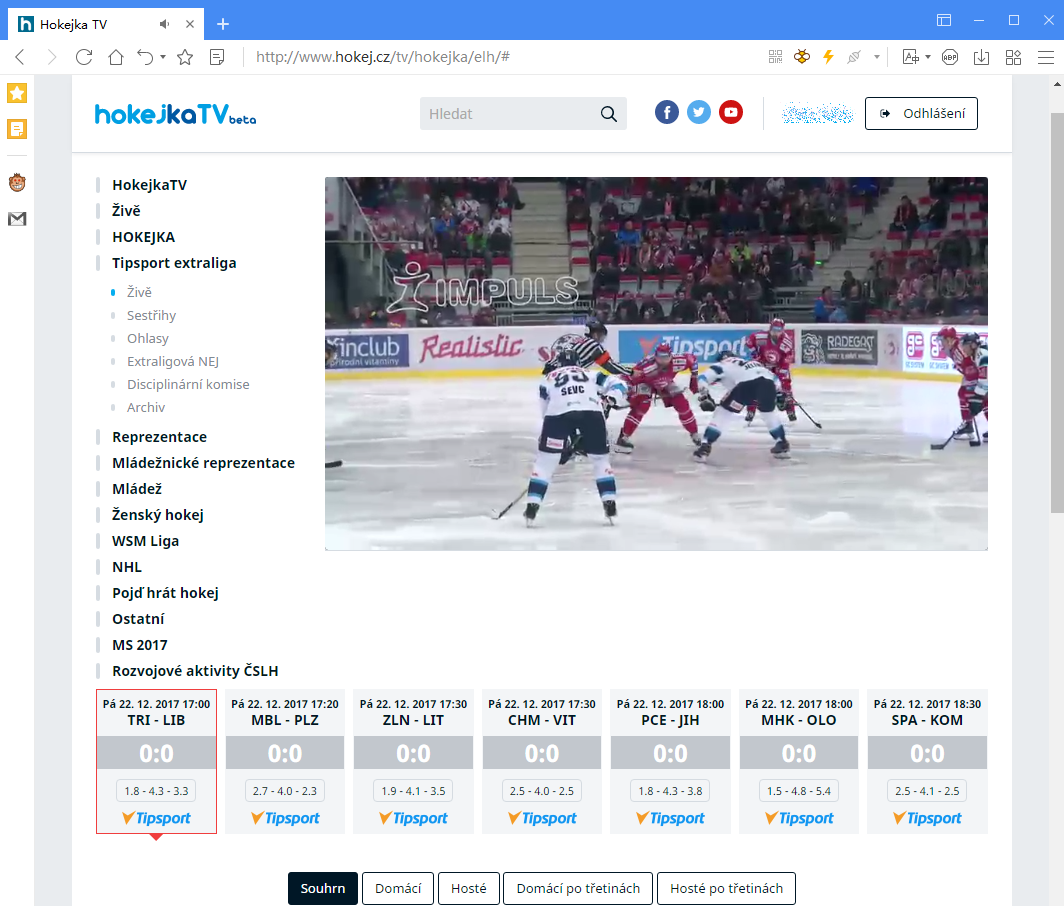This screenshot has height=906, width=1064.
Task: Open a new browser tab
Action: (x=223, y=23)
